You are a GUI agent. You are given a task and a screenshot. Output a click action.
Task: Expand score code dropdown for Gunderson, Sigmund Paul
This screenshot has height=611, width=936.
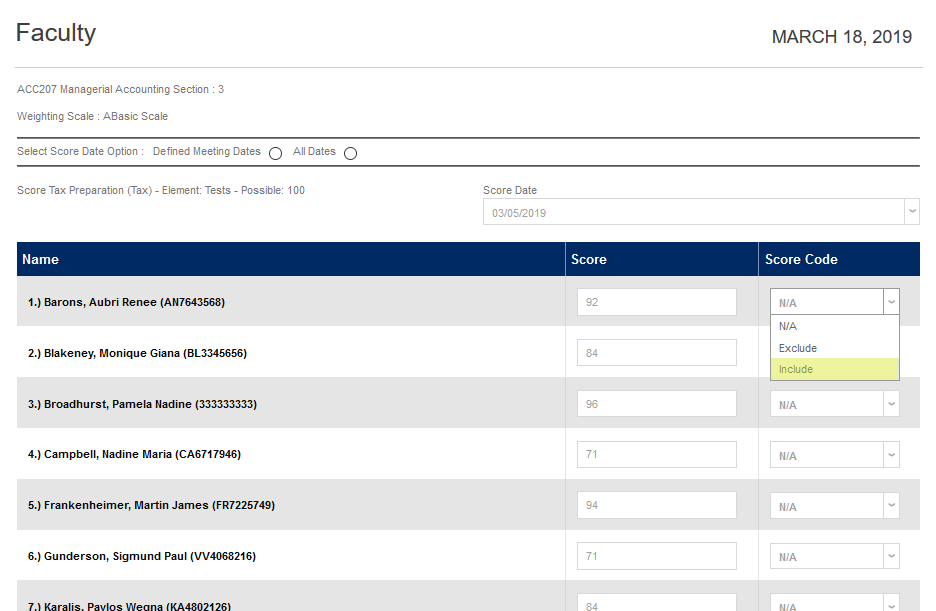(834, 557)
